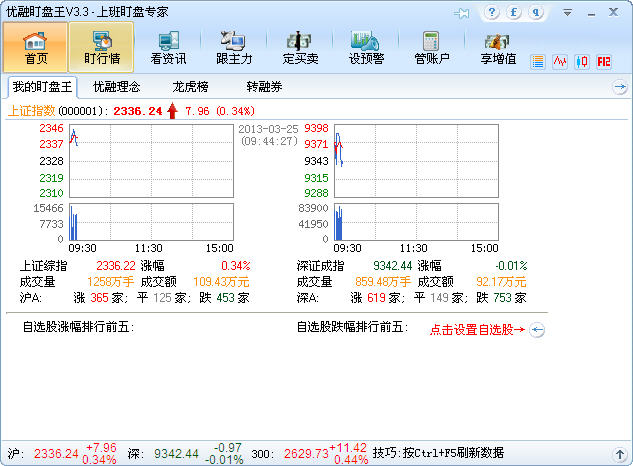This screenshot has width=633, height=466.
Task: Click the 上证指数 index label
Action: (31, 111)
